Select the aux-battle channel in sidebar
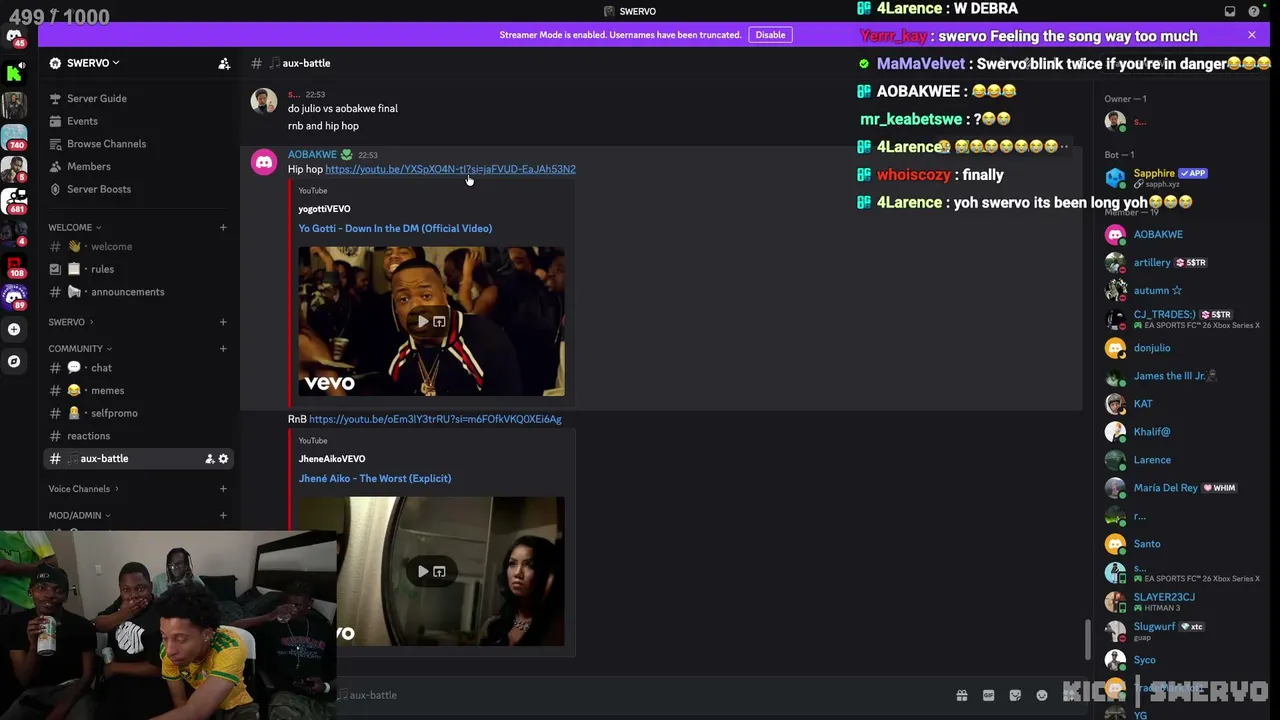The image size is (1280, 720). click(139, 458)
